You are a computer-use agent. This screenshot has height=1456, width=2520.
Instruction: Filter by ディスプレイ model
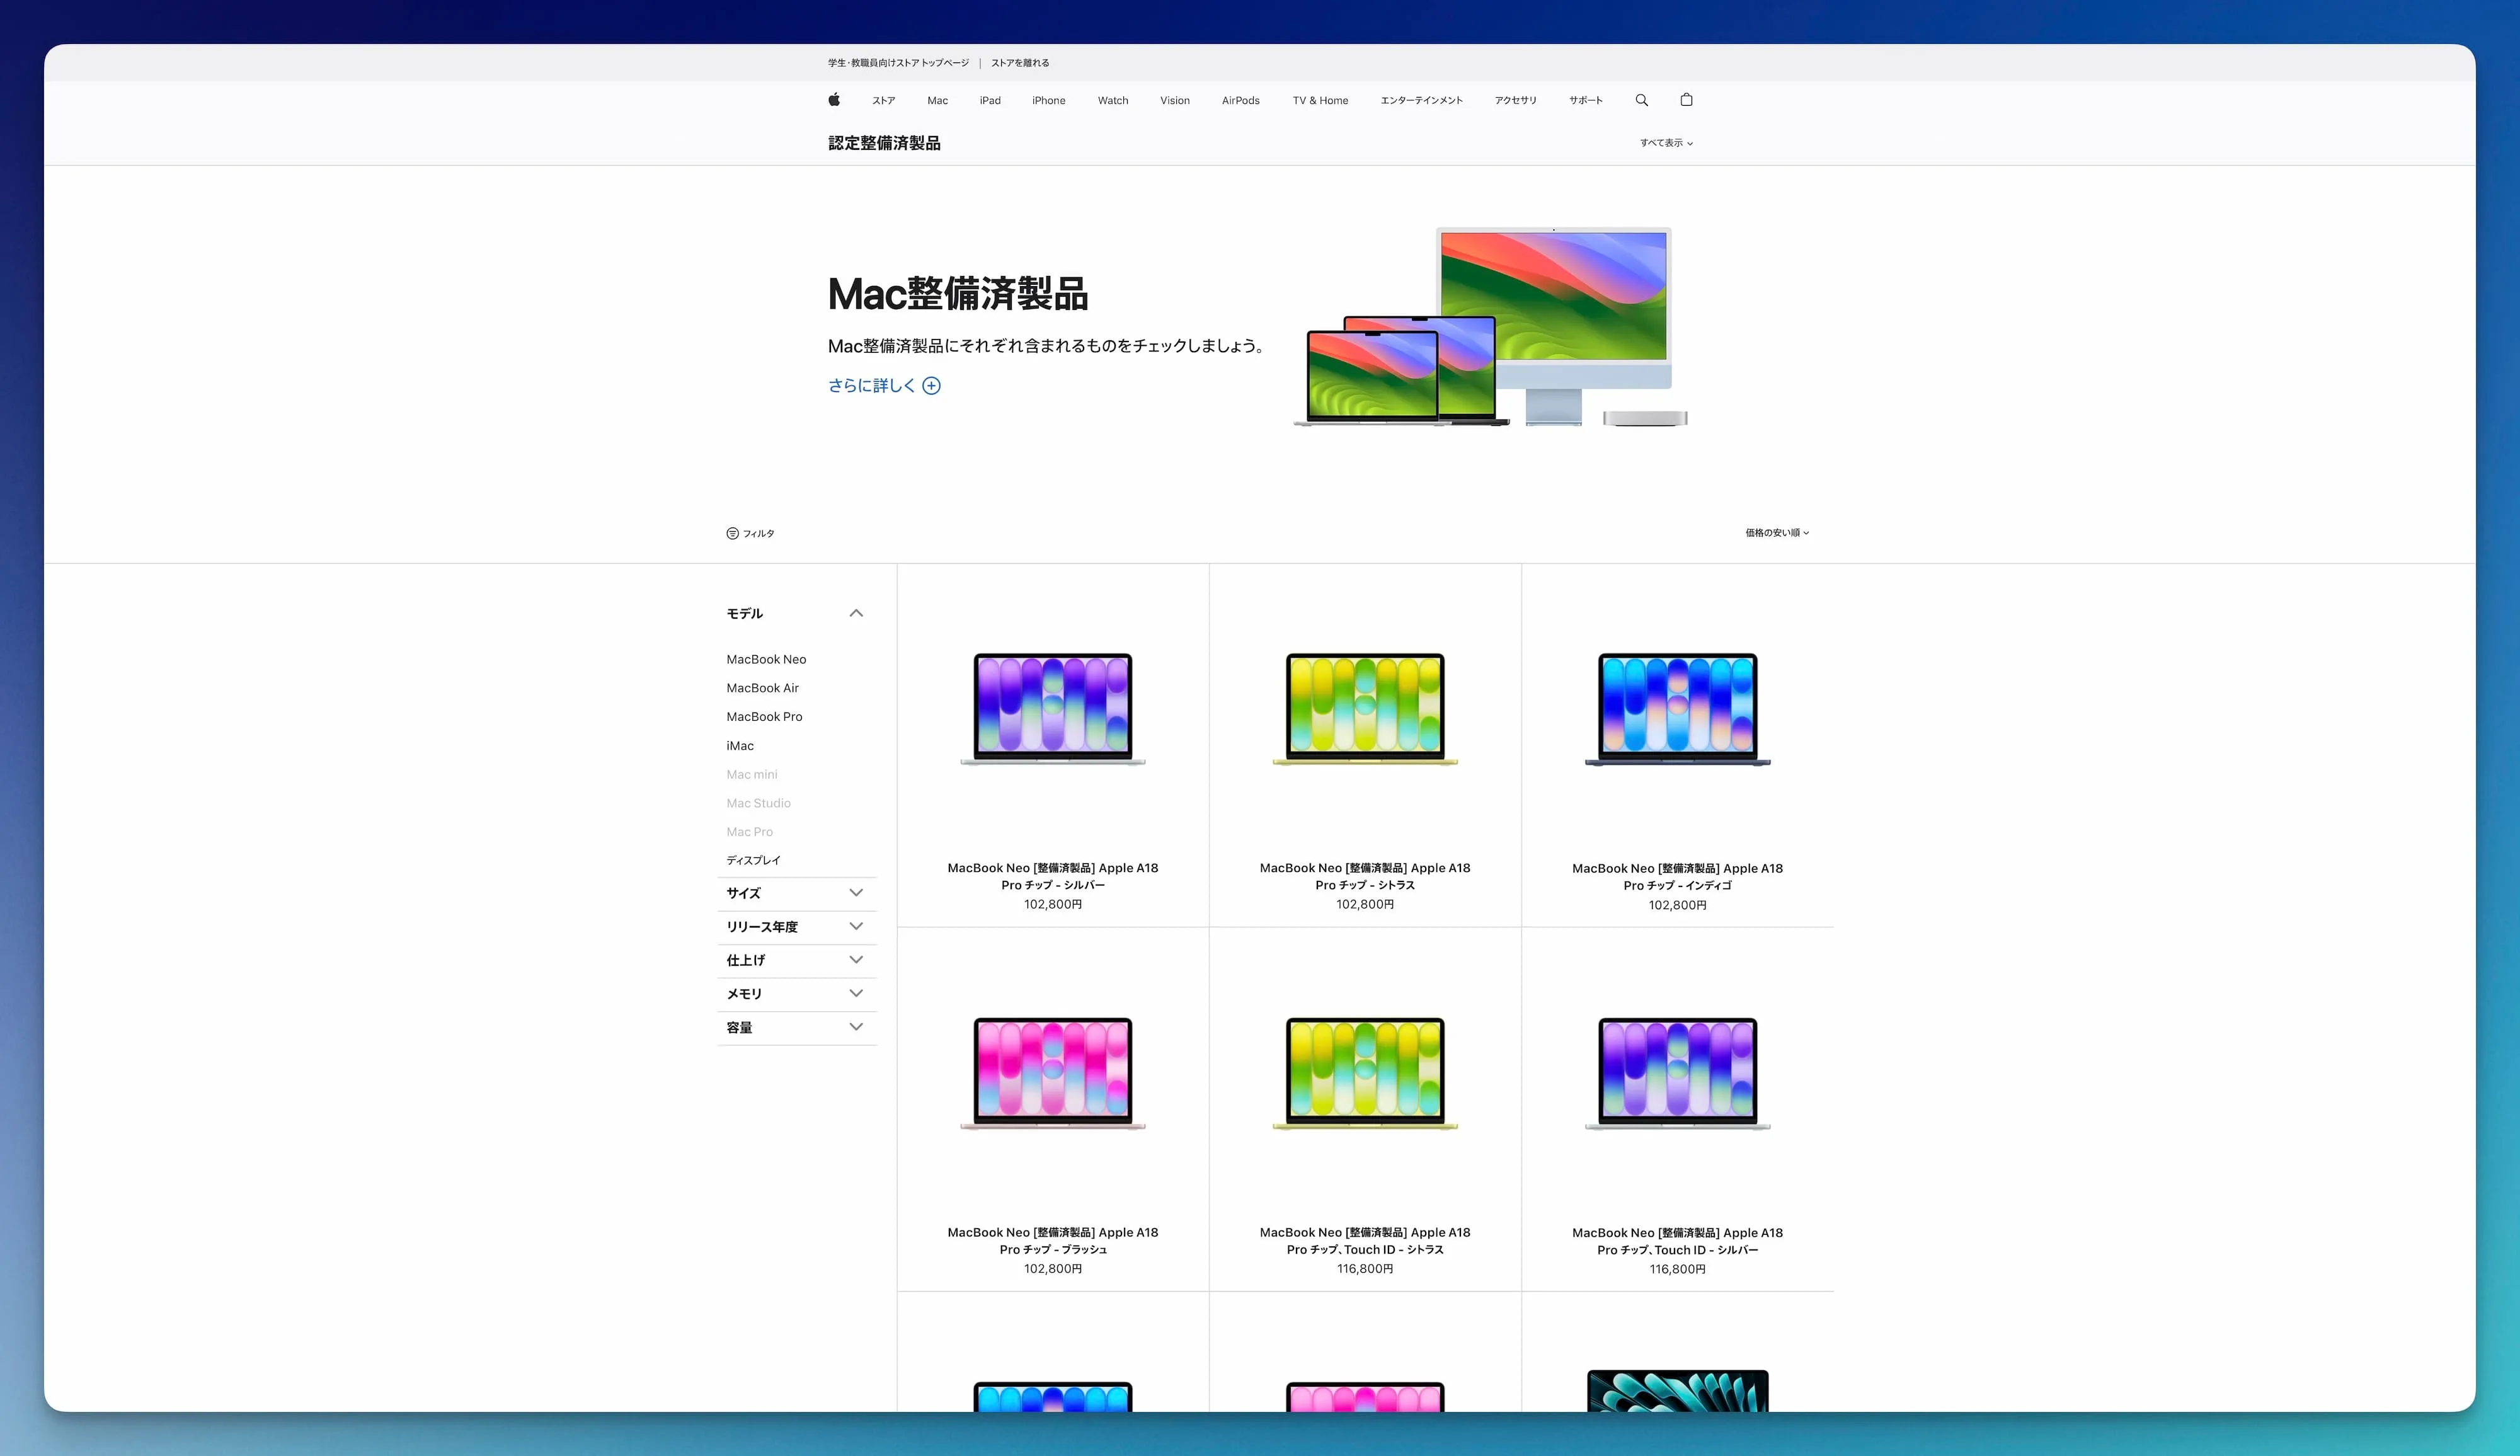coord(753,860)
